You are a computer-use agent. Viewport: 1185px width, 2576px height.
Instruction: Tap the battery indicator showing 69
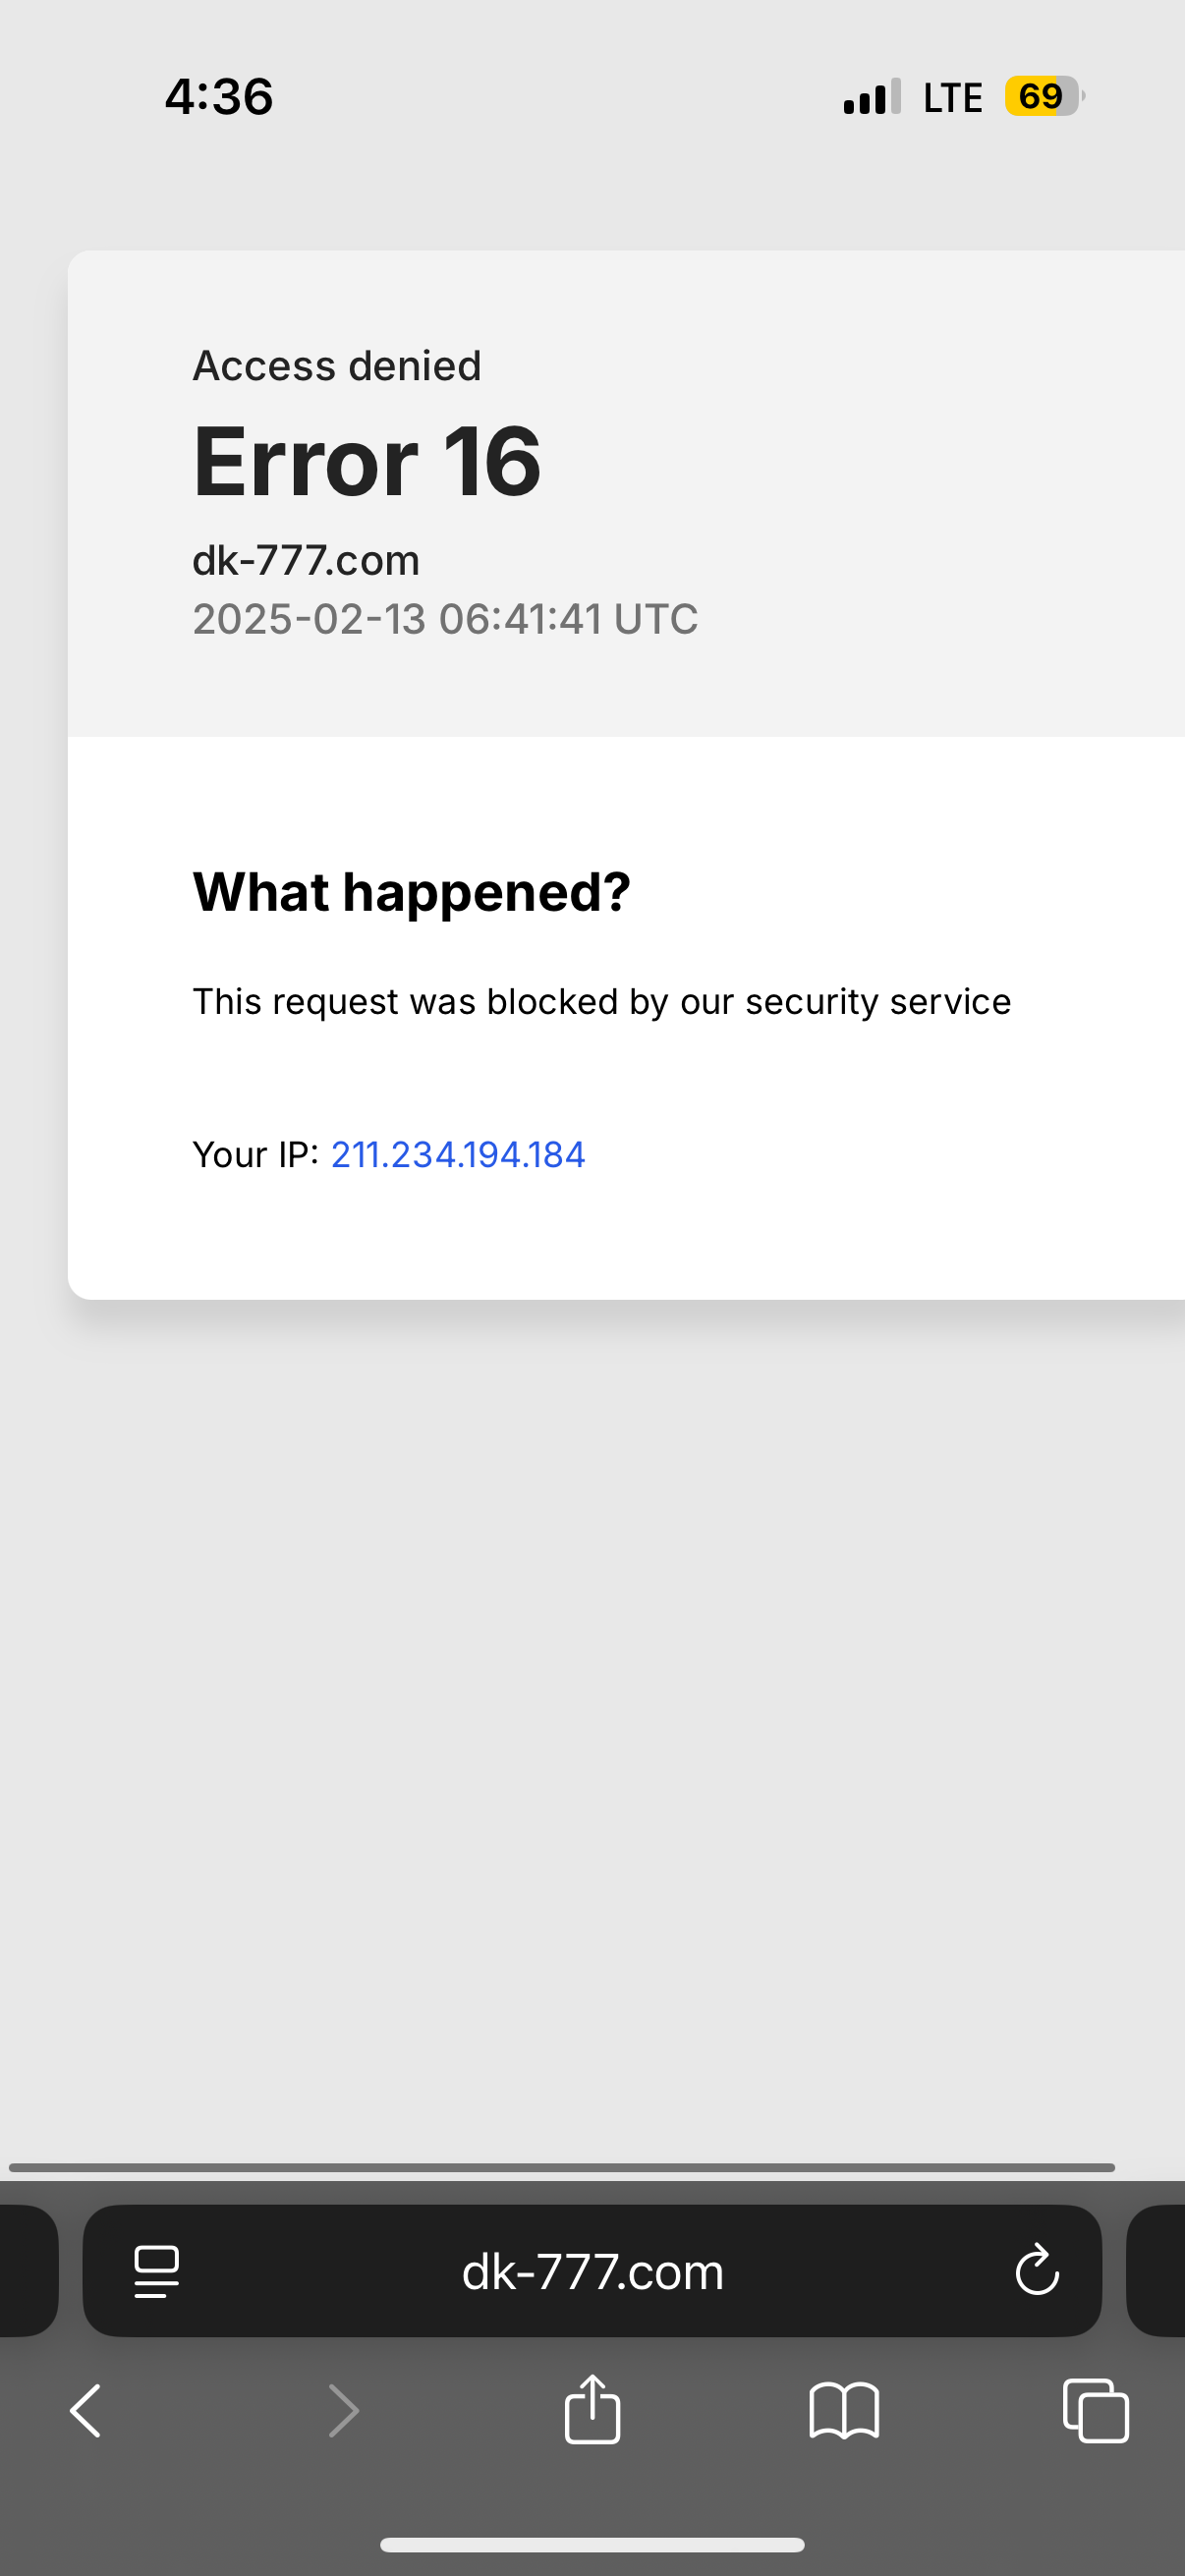[1043, 97]
